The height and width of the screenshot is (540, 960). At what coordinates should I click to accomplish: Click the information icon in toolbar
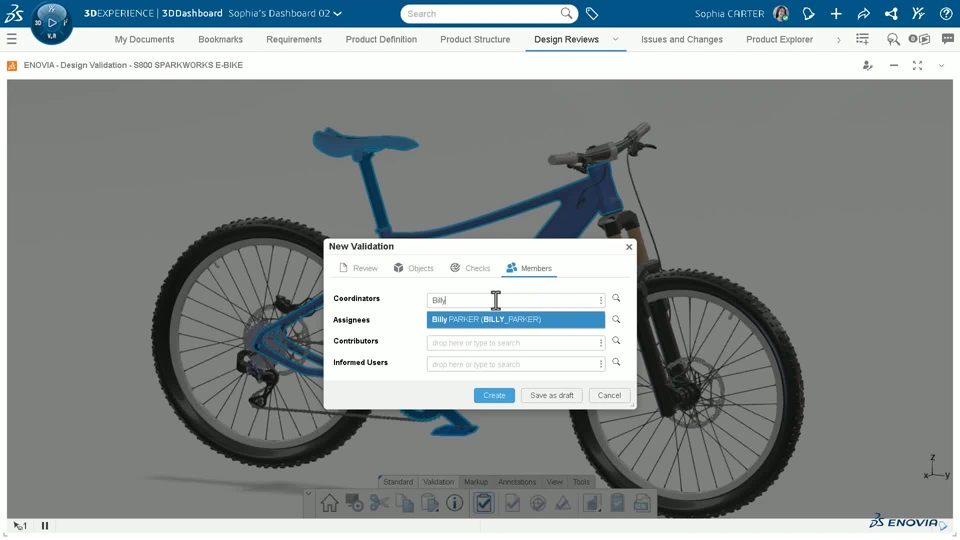coord(454,503)
